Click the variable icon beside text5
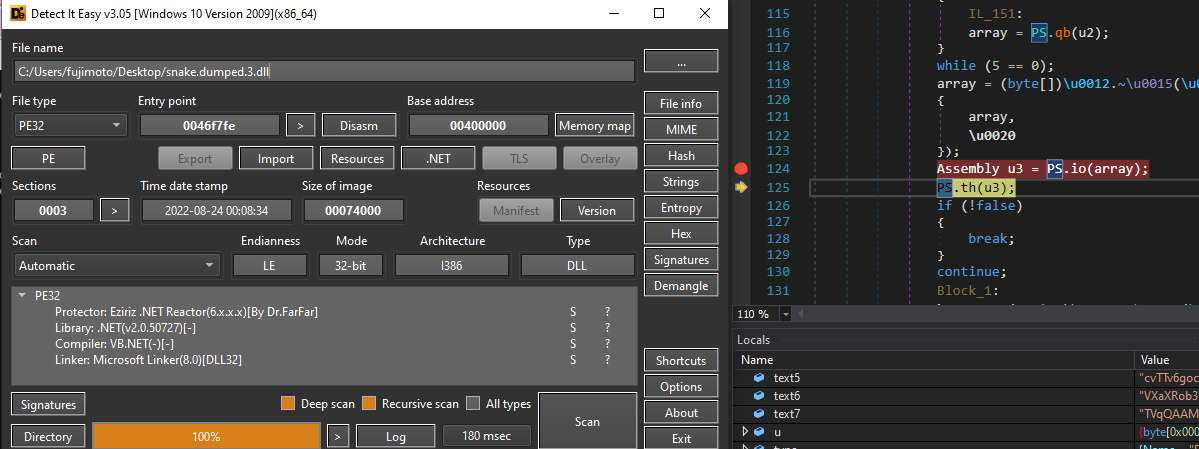The image size is (1199, 449). click(760, 378)
